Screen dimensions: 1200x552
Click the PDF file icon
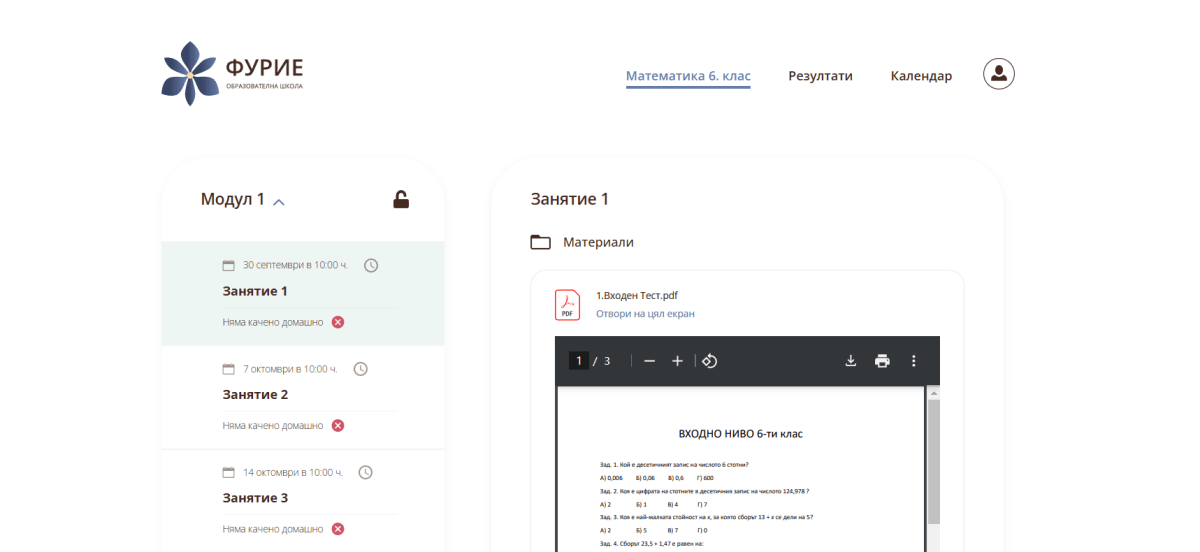click(567, 304)
